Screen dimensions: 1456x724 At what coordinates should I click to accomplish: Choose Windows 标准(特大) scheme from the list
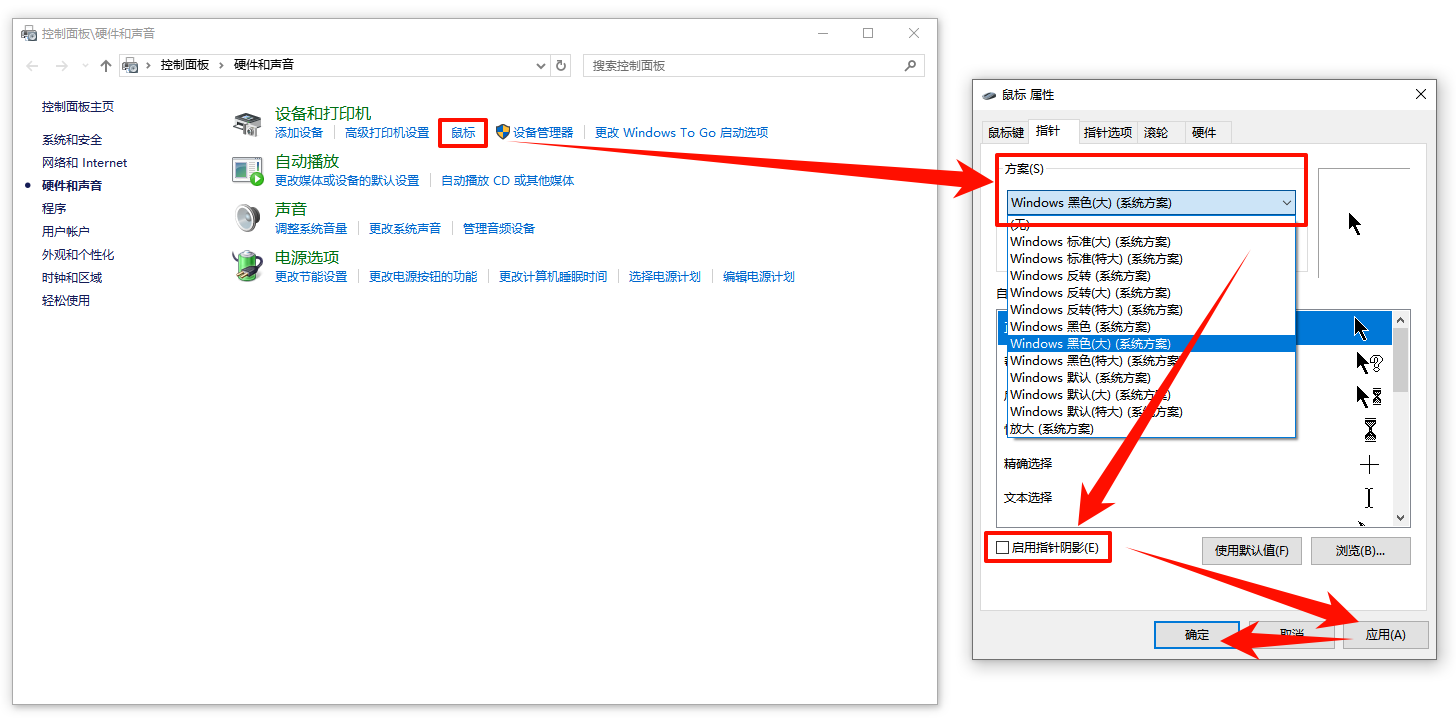(x=1151, y=258)
